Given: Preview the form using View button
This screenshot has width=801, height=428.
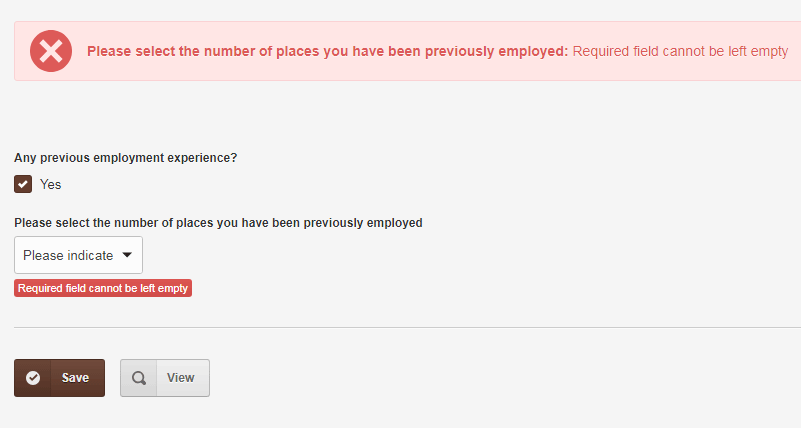Looking at the screenshot, I should pyautogui.click(x=164, y=378).
